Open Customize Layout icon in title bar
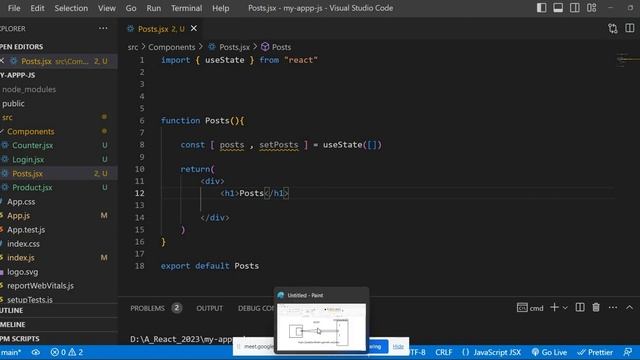 point(591,8)
